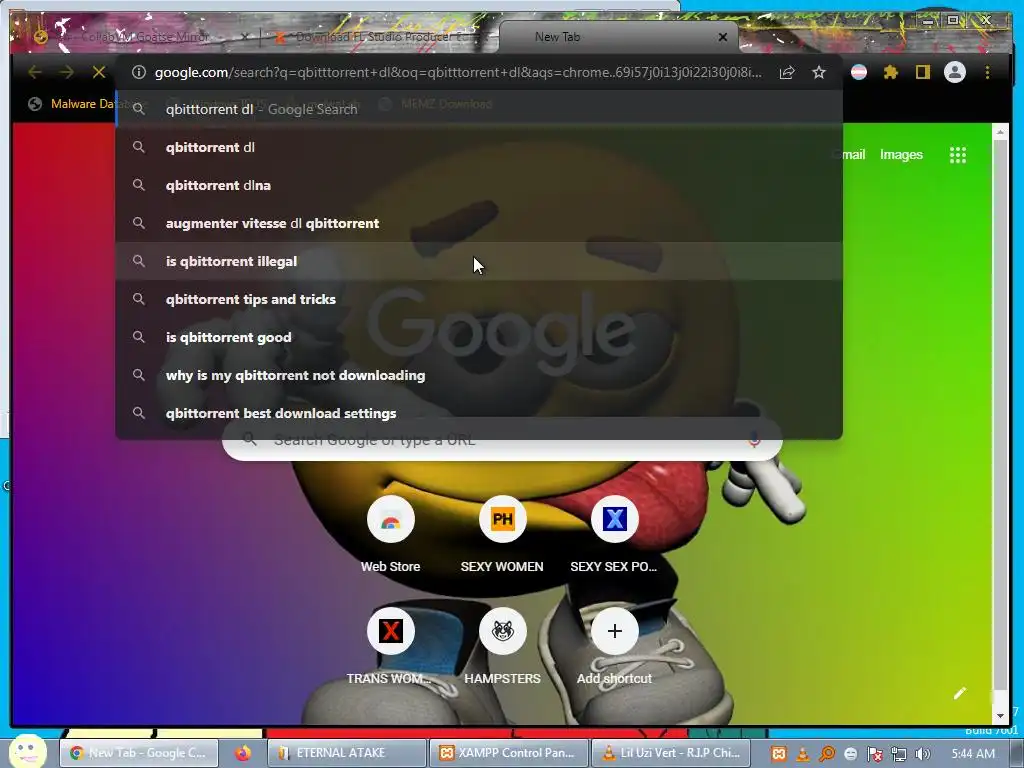Click the 5:44 AM taskbar clock

(x=974, y=754)
